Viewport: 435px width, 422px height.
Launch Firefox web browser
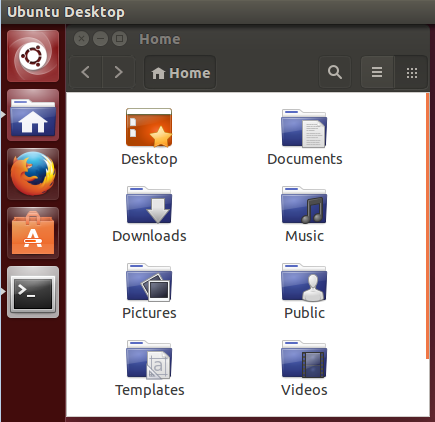coord(33,174)
